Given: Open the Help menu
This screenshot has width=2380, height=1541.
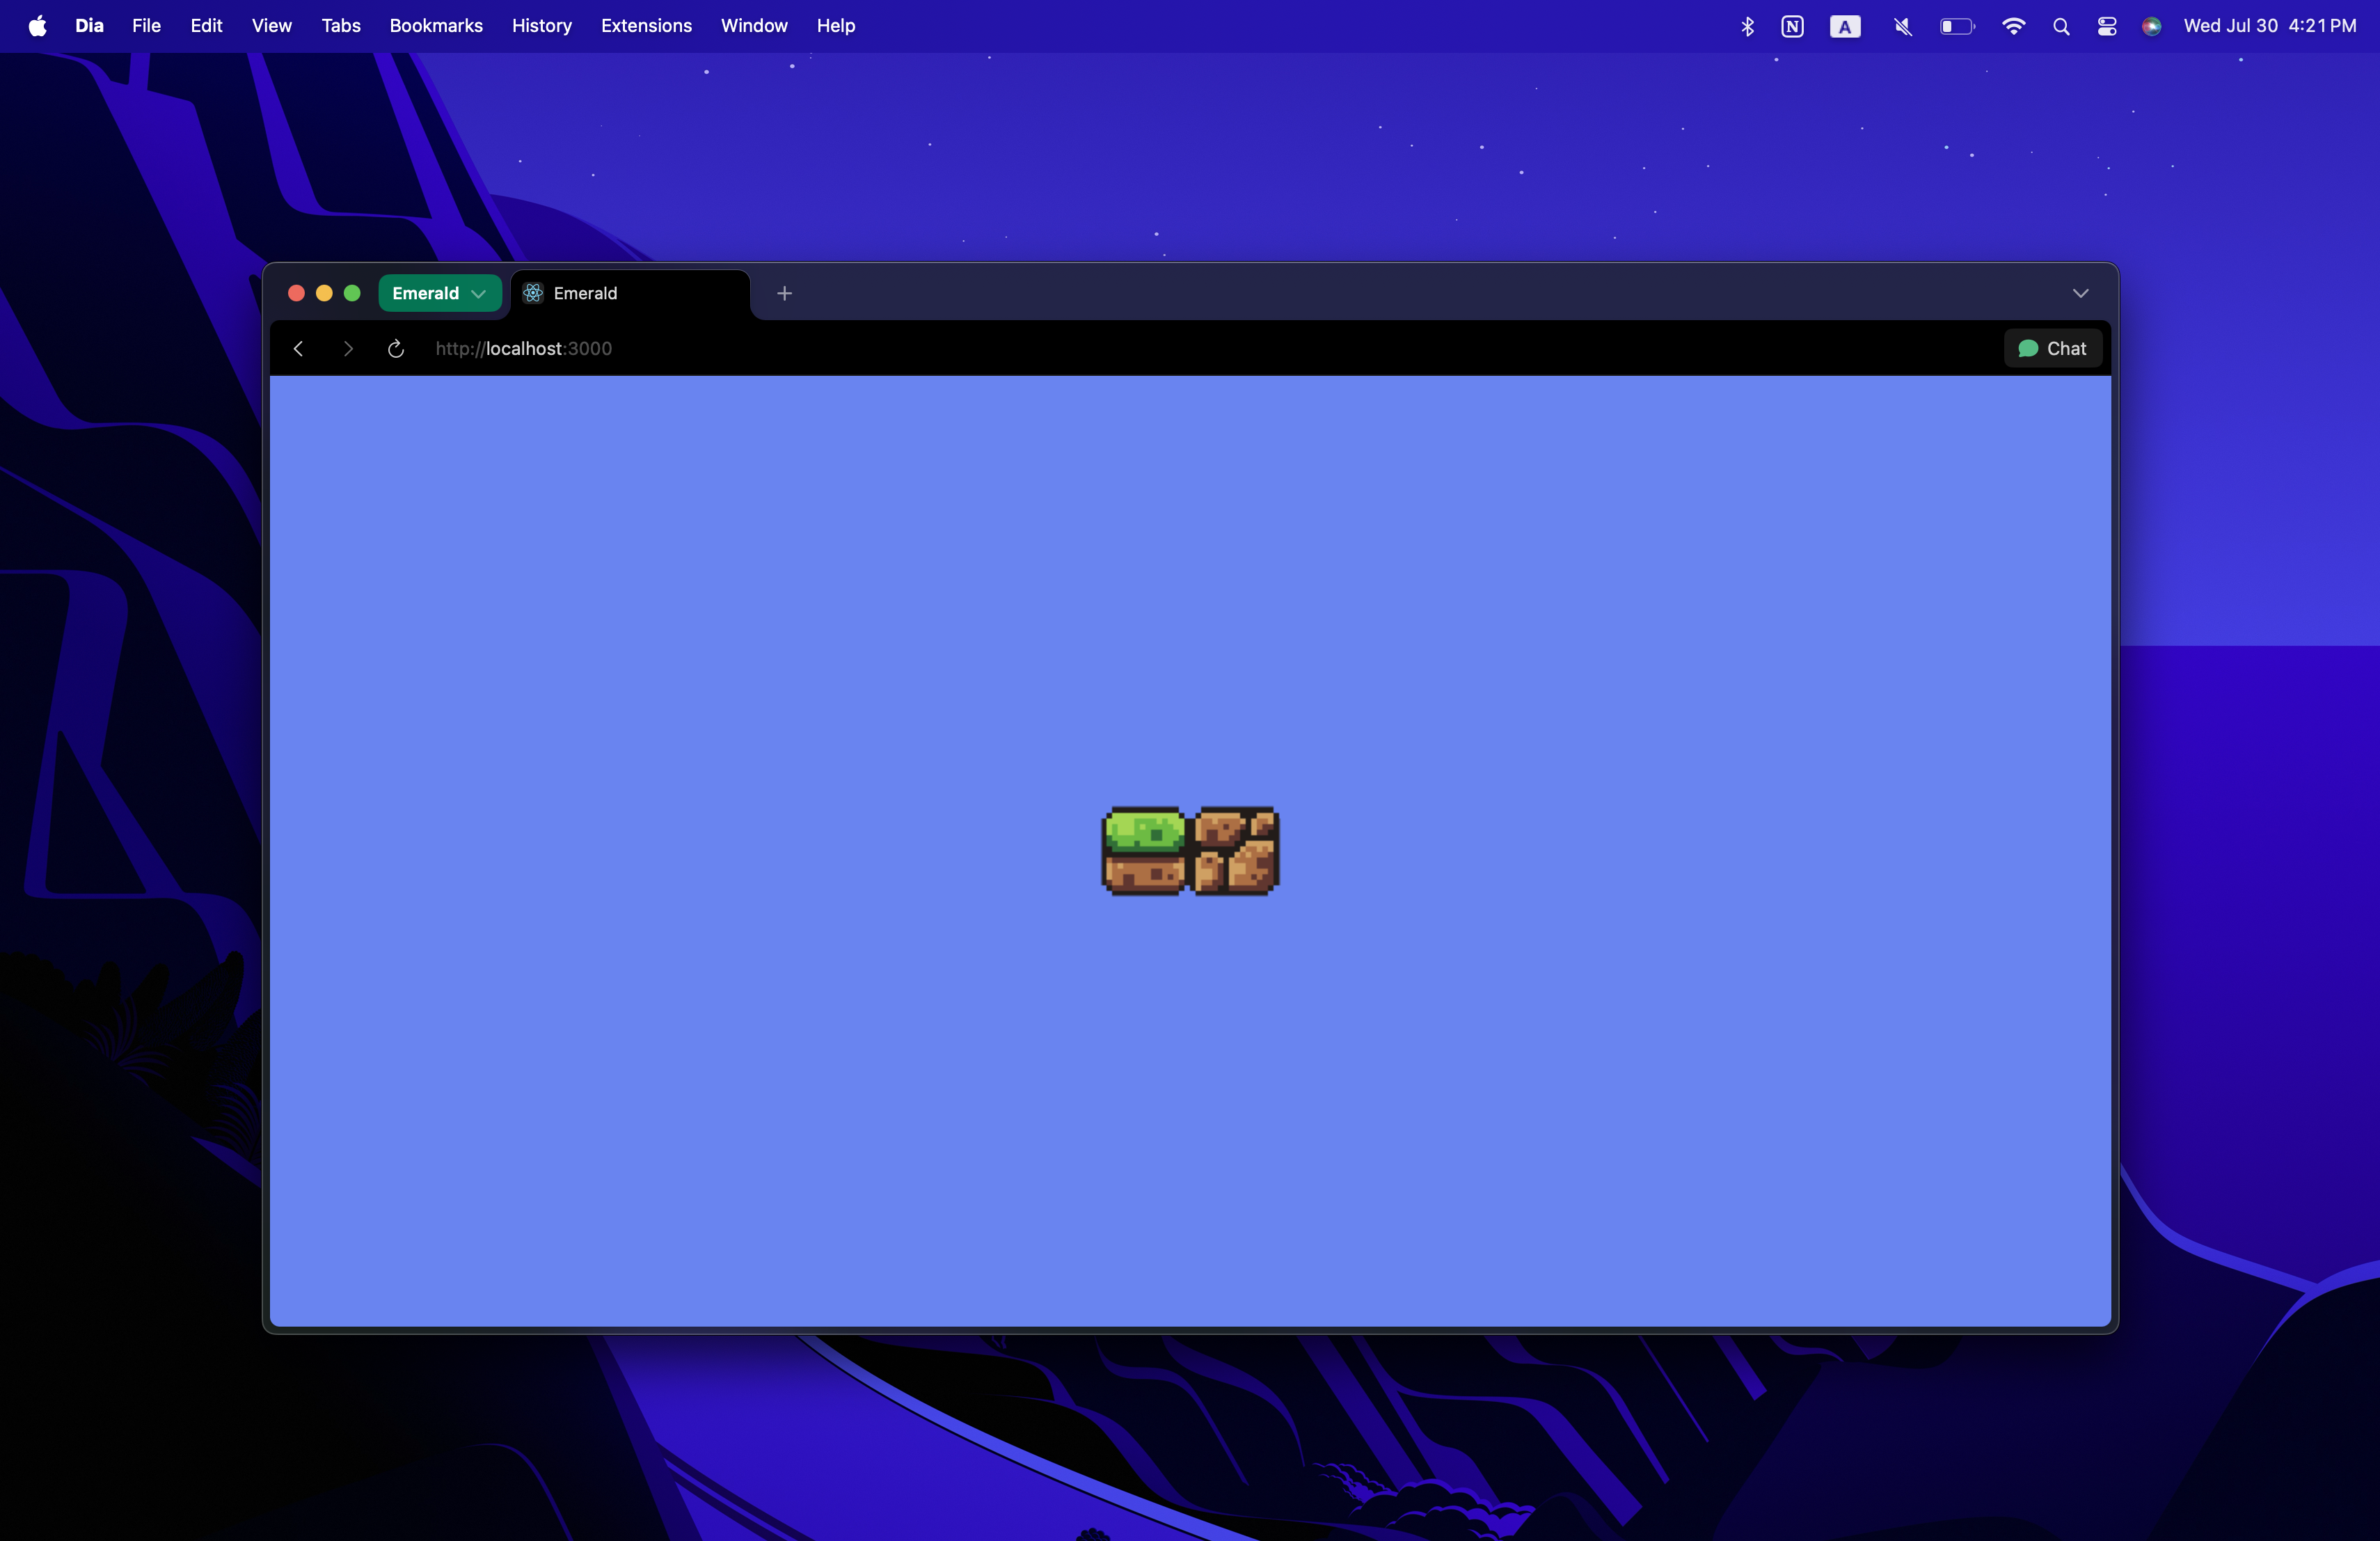Looking at the screenshot, I should (x=836, y=26).
